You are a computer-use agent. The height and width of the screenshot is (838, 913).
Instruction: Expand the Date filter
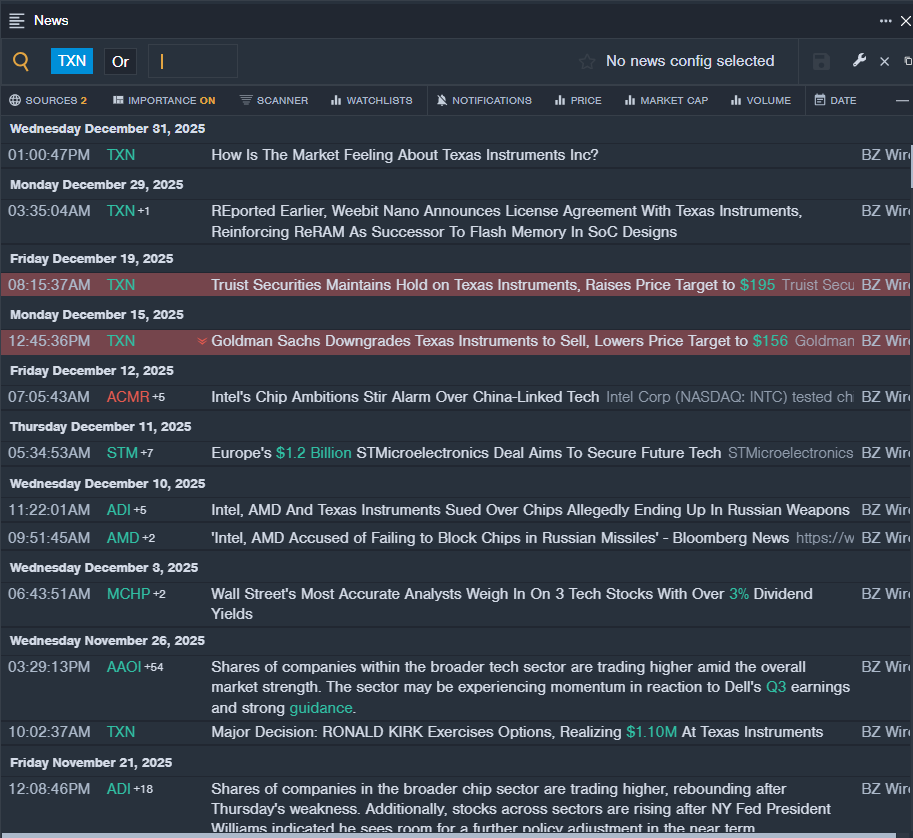835,100
